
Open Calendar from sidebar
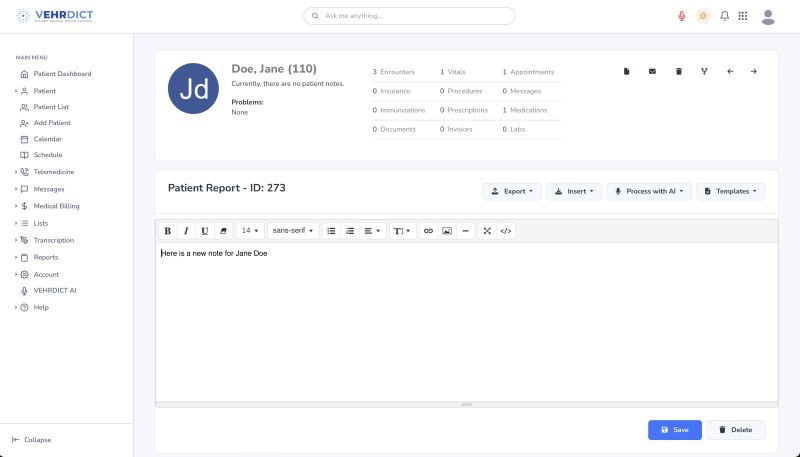click(x=47, y=139)
